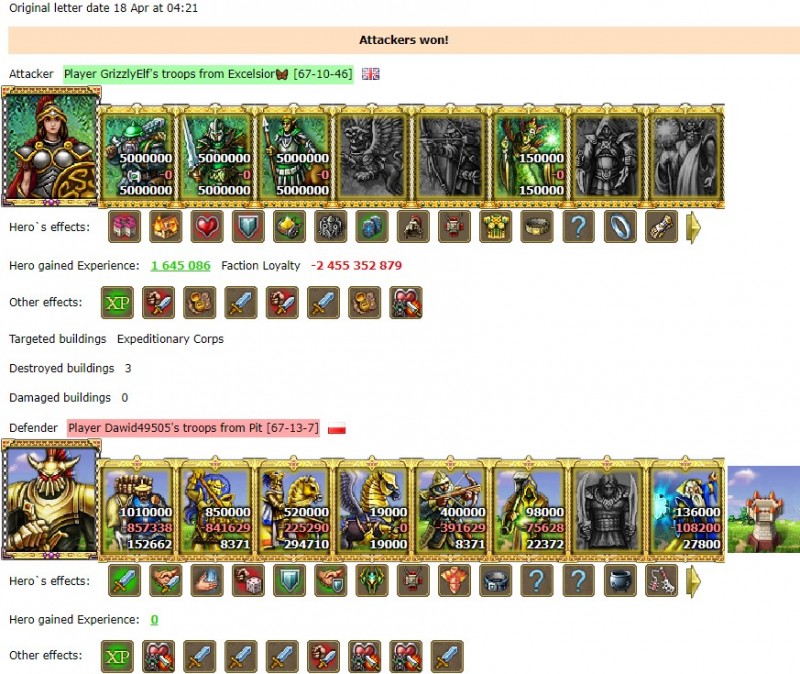
Task: Click the treasure chest icon in attacker effects
Action: 166,227
